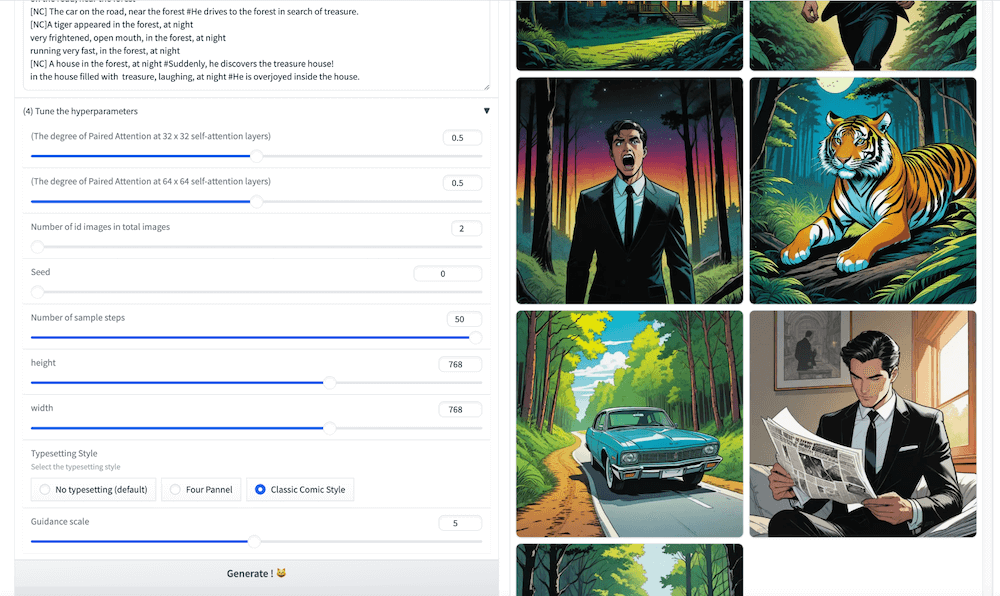The image size is (1000, 596).
Task: Click the Guidance scale slider handle
Action: (x=254, y=541)
